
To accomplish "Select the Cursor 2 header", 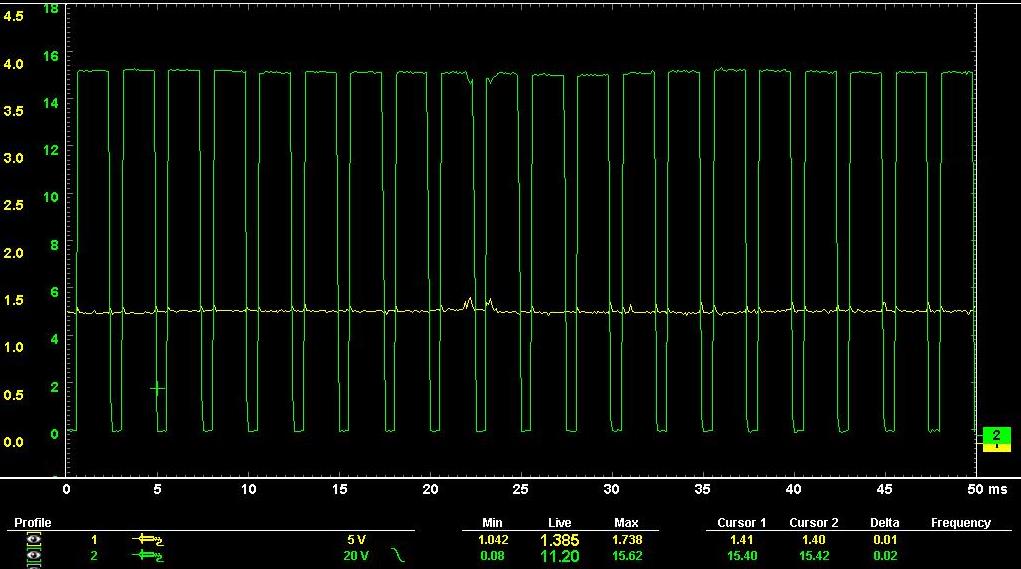I will coord(814,523).
